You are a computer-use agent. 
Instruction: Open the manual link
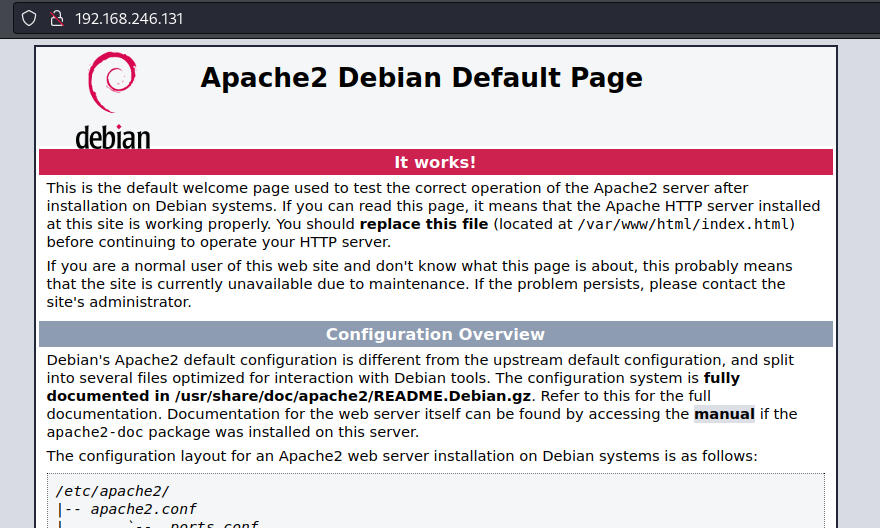pyautogui.click(x=724, y=414)
